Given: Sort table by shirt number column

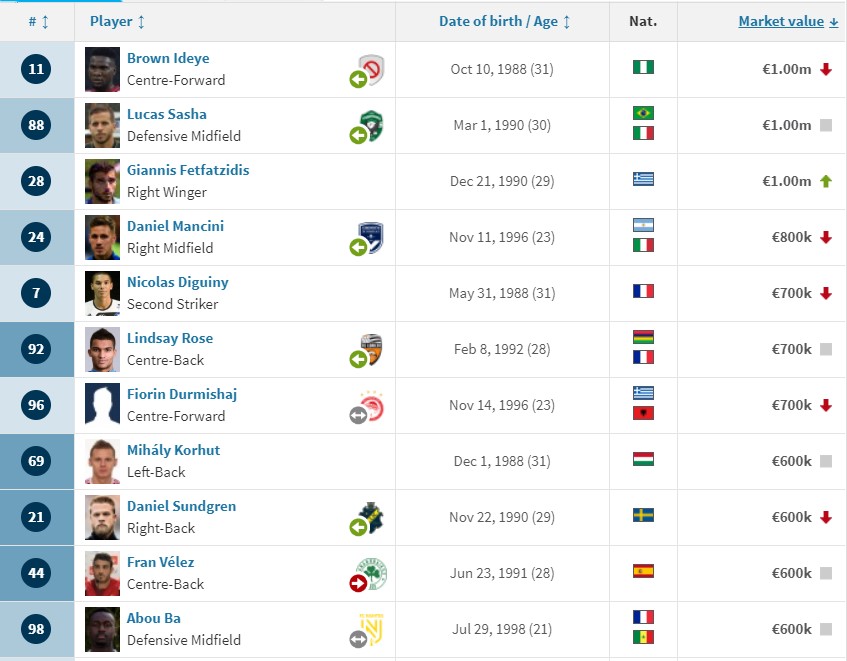Looking at the screenshot, I should [x=38, y=22].
